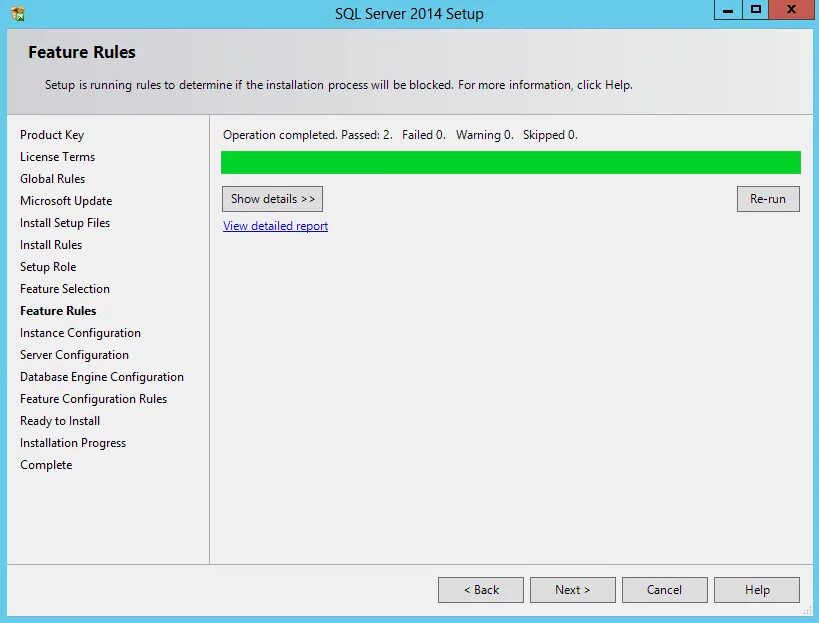Proceed with the Next button
Image resolution: width=819 pixels, height=623 pixels.
[572, 590]
